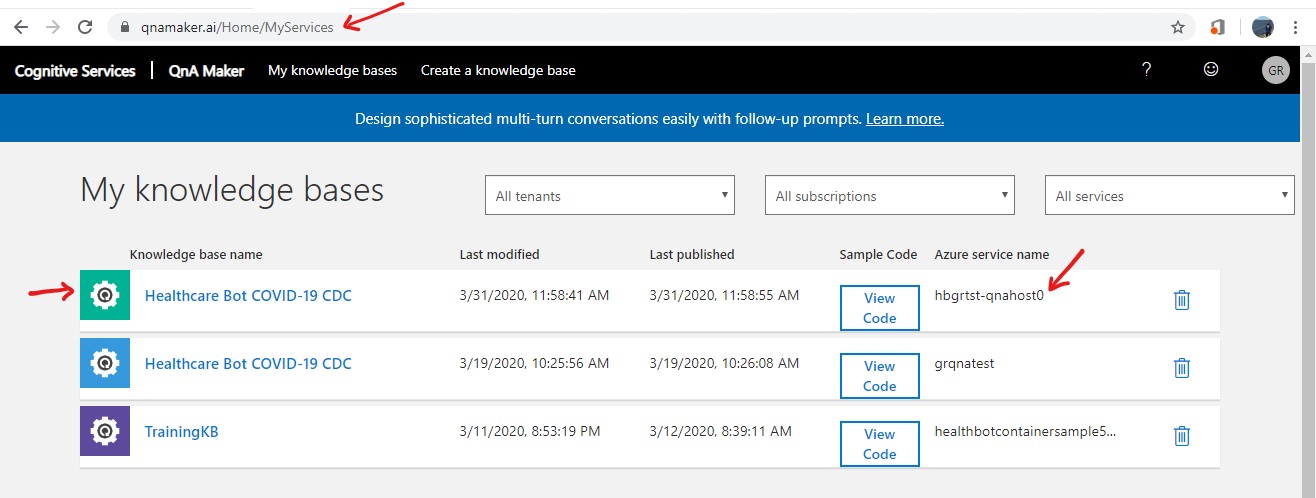This screenshot has height=498, width=1316.
Task: Delete the TrainingKB knowledge base
Action: [1181, 435]
